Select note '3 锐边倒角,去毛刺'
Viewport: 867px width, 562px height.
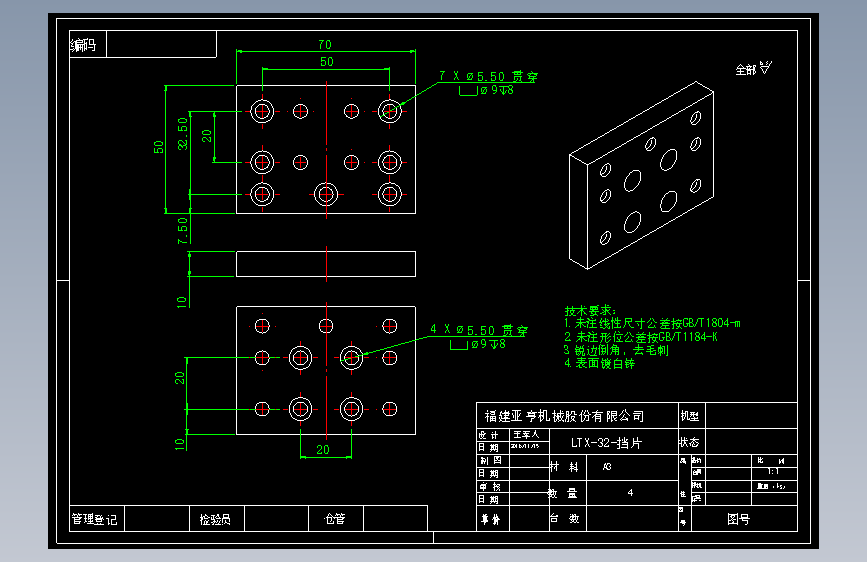pyautogui.click(x=616, y=350)
